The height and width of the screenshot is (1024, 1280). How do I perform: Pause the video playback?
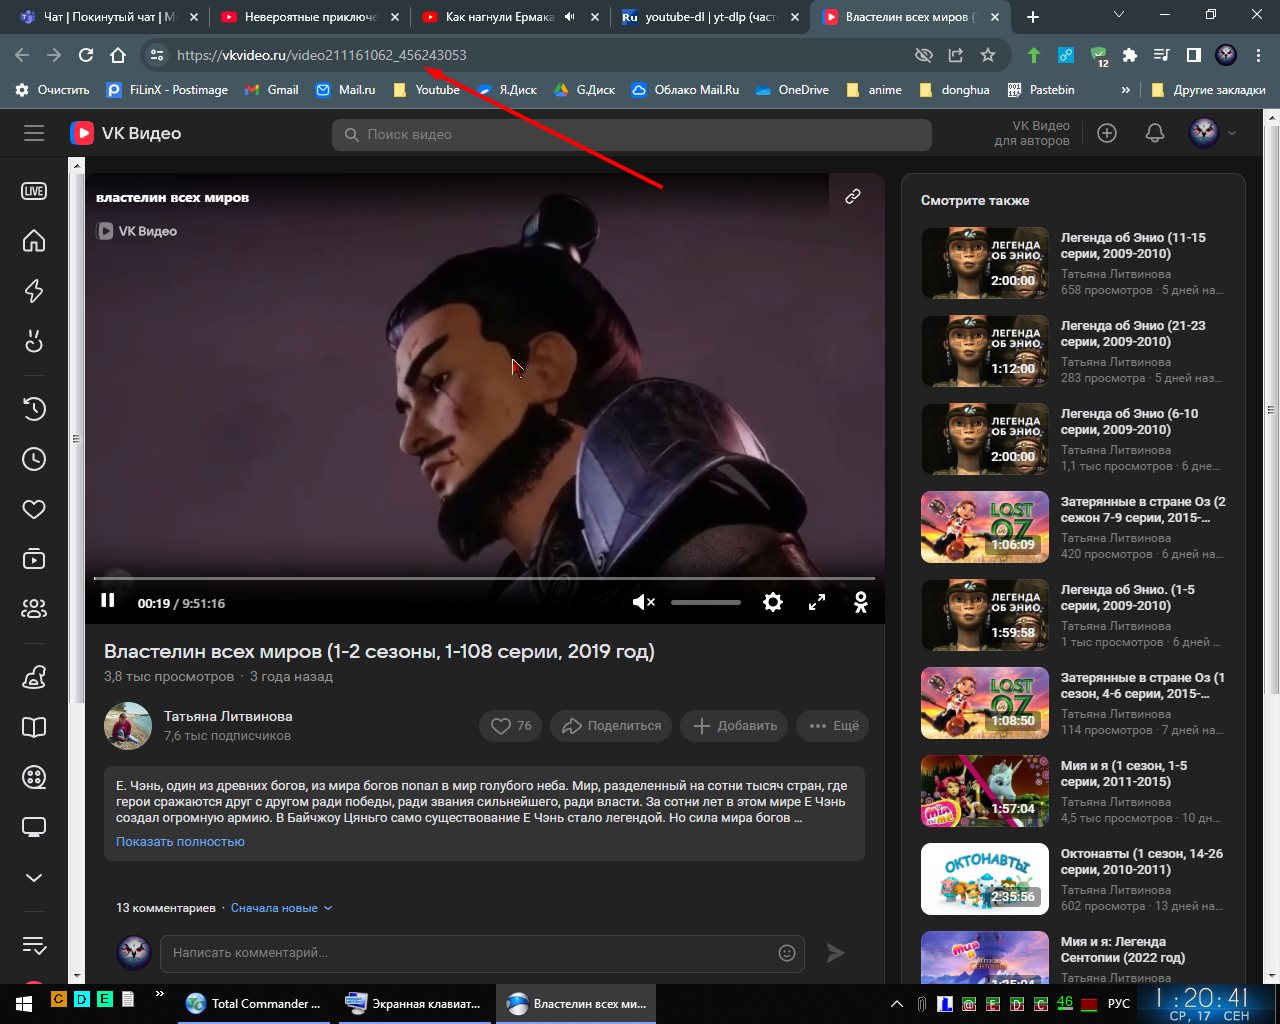point(108,601)
